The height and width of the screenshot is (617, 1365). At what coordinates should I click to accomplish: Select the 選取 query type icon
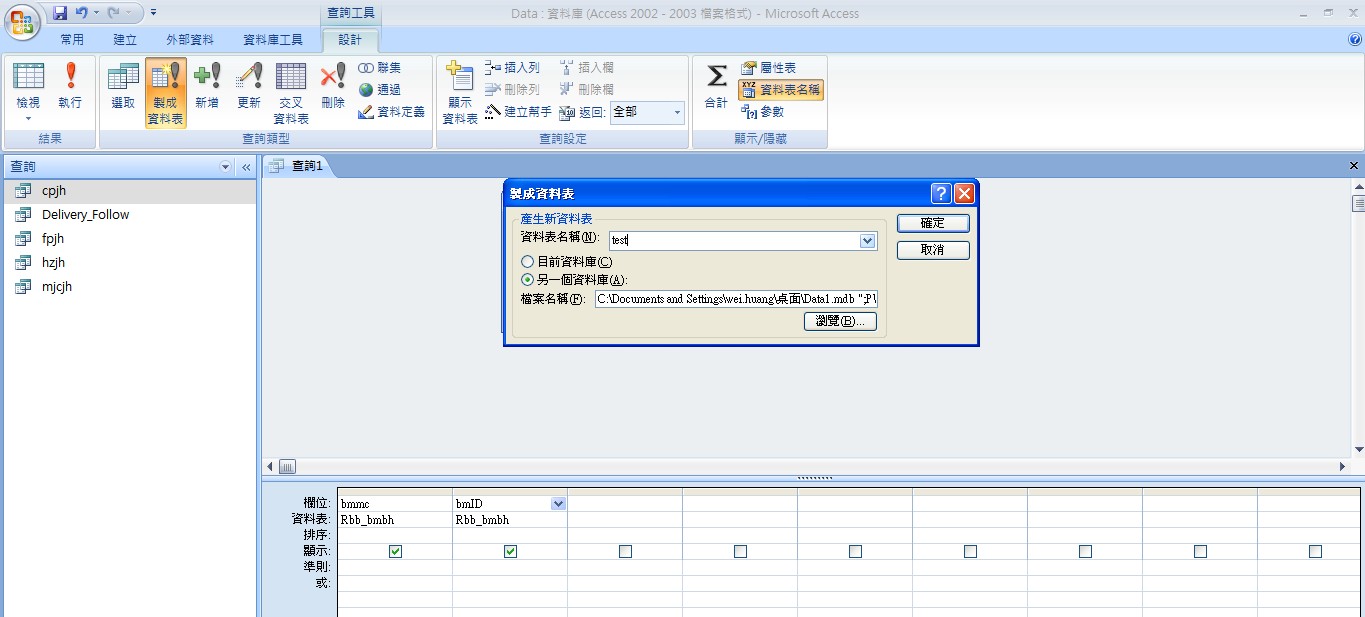tap(123, 85)
